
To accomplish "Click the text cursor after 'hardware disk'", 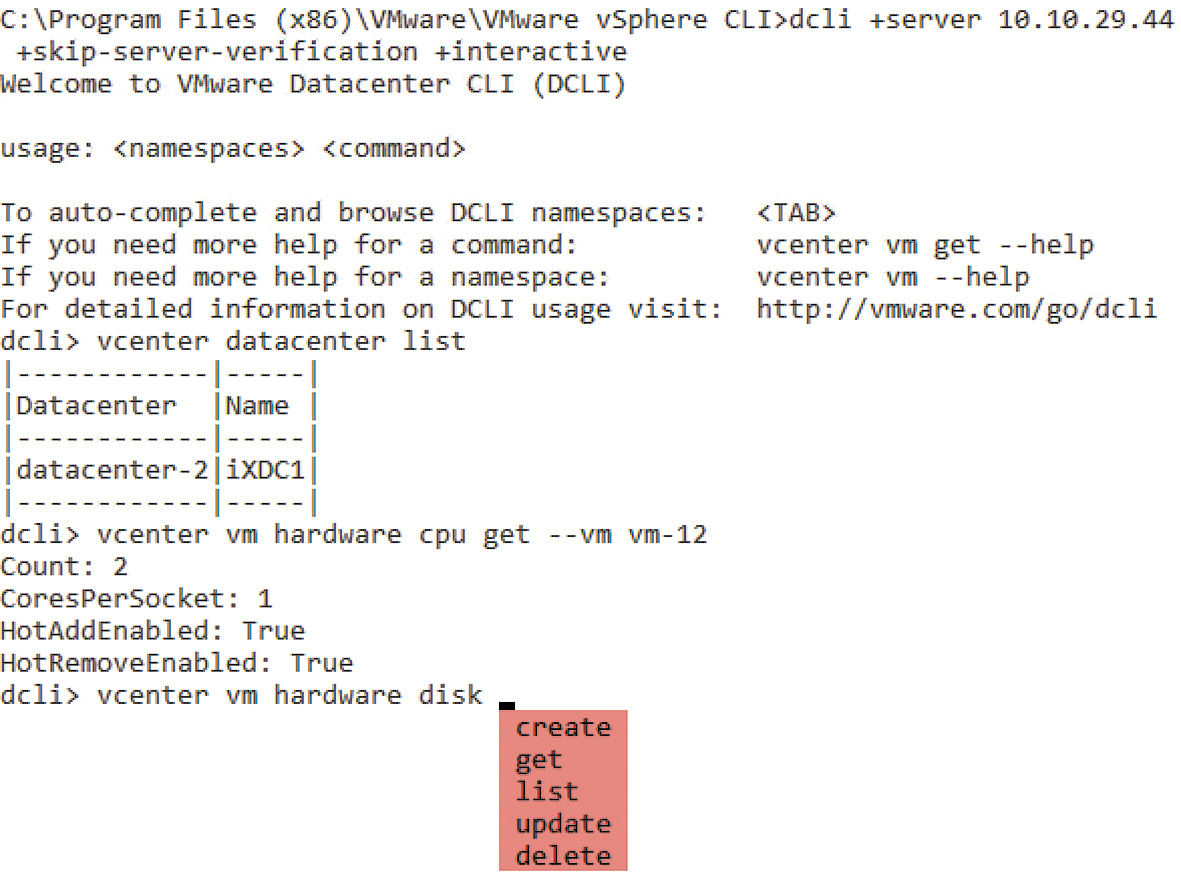I will (507, 704).
